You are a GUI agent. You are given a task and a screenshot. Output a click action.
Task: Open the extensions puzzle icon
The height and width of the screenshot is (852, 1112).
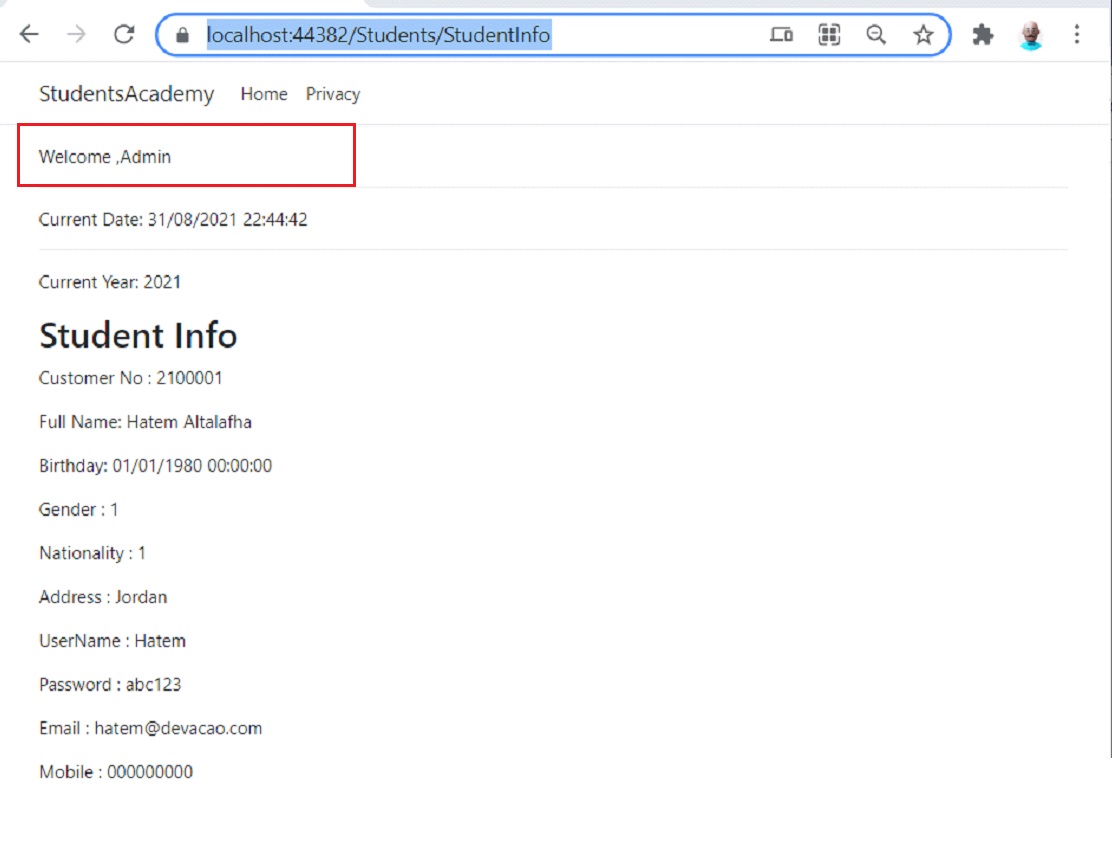[x=982, y=34]
